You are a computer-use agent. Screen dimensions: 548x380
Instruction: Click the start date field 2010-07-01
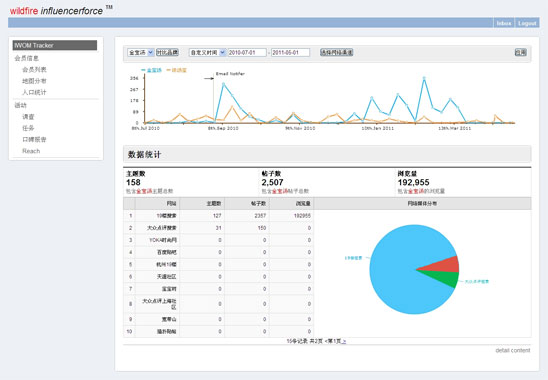point(247,52)
